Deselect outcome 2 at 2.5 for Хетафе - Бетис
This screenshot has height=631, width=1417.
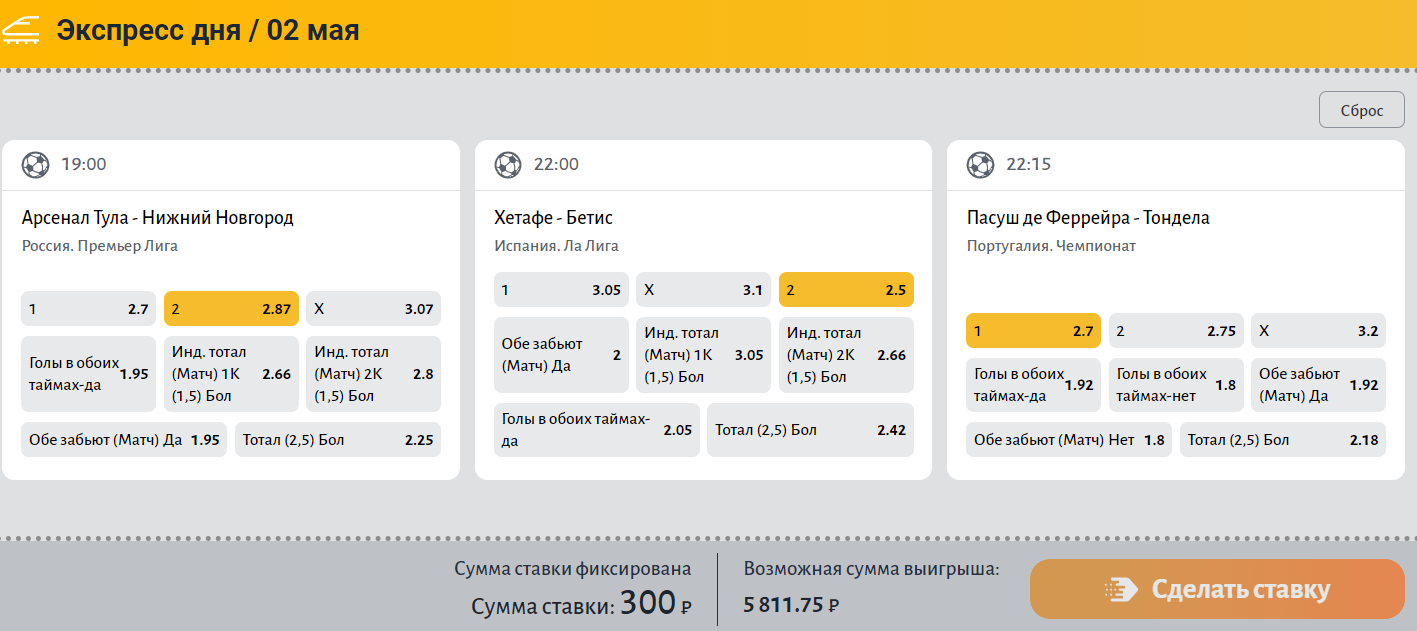pyautogui.click(x=846, y=290)
